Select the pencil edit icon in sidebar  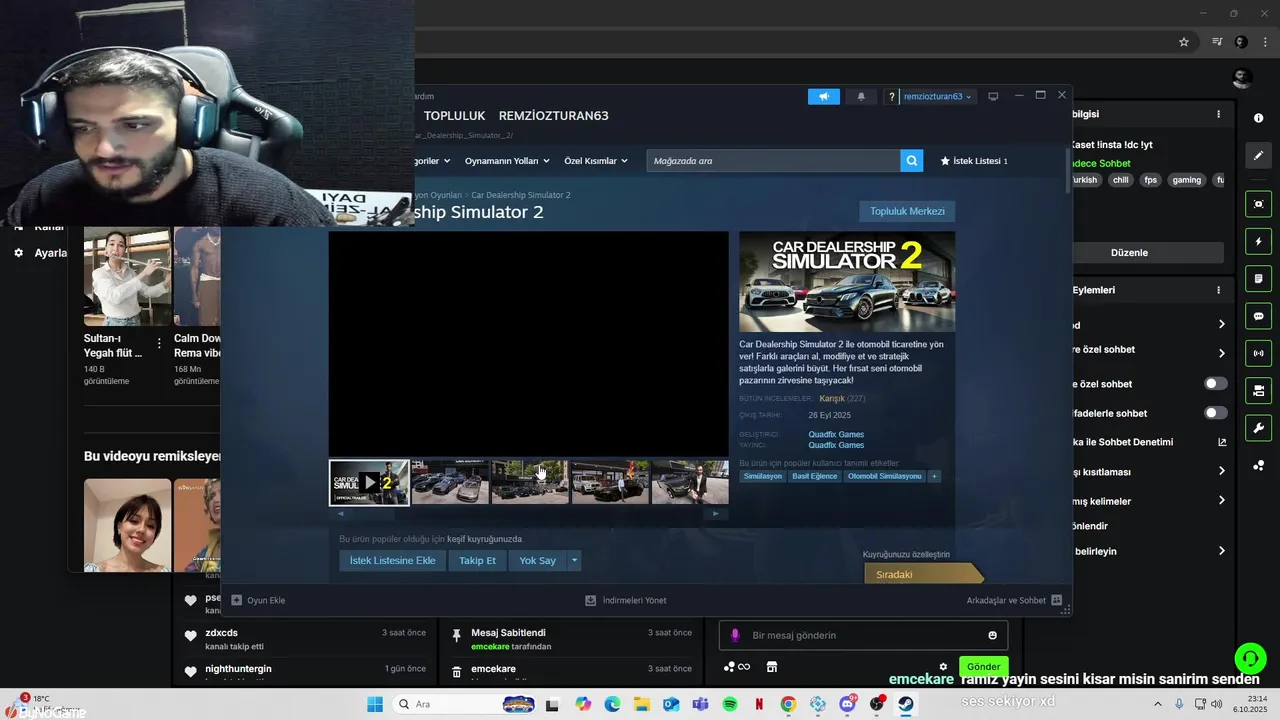[x=1258, y=156]
